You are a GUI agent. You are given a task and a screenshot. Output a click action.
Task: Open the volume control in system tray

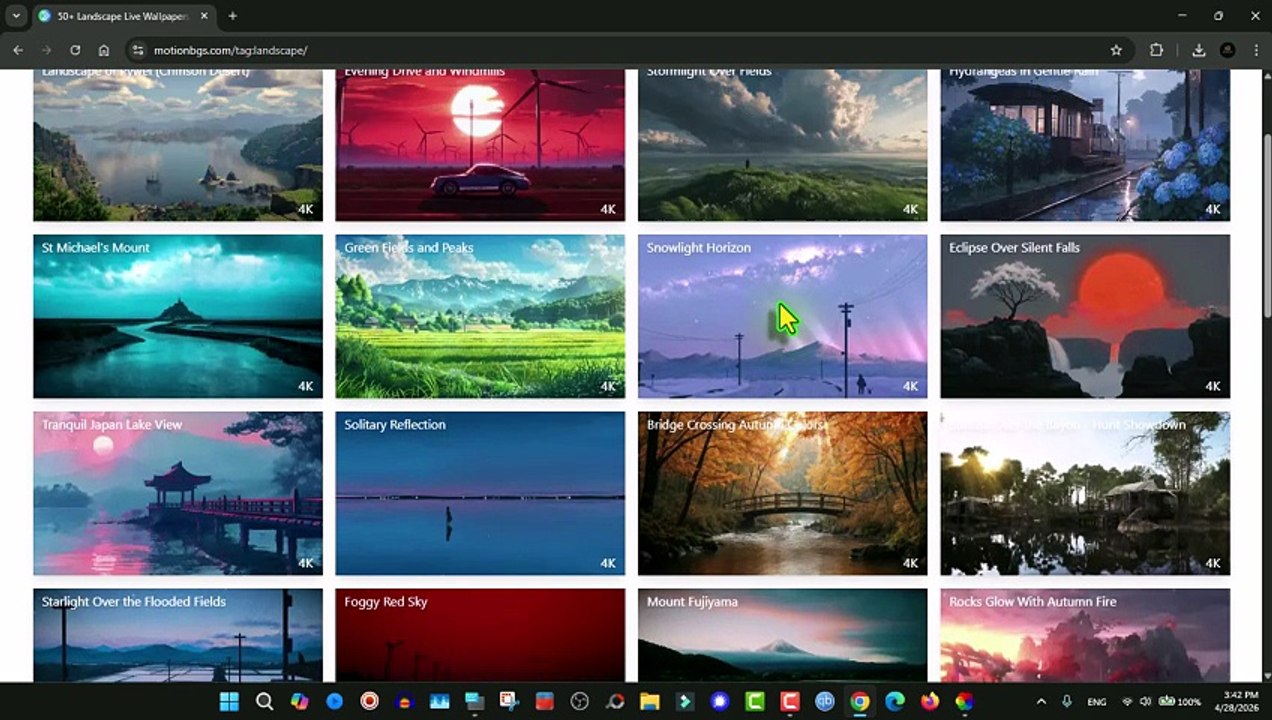point(1146,701)
